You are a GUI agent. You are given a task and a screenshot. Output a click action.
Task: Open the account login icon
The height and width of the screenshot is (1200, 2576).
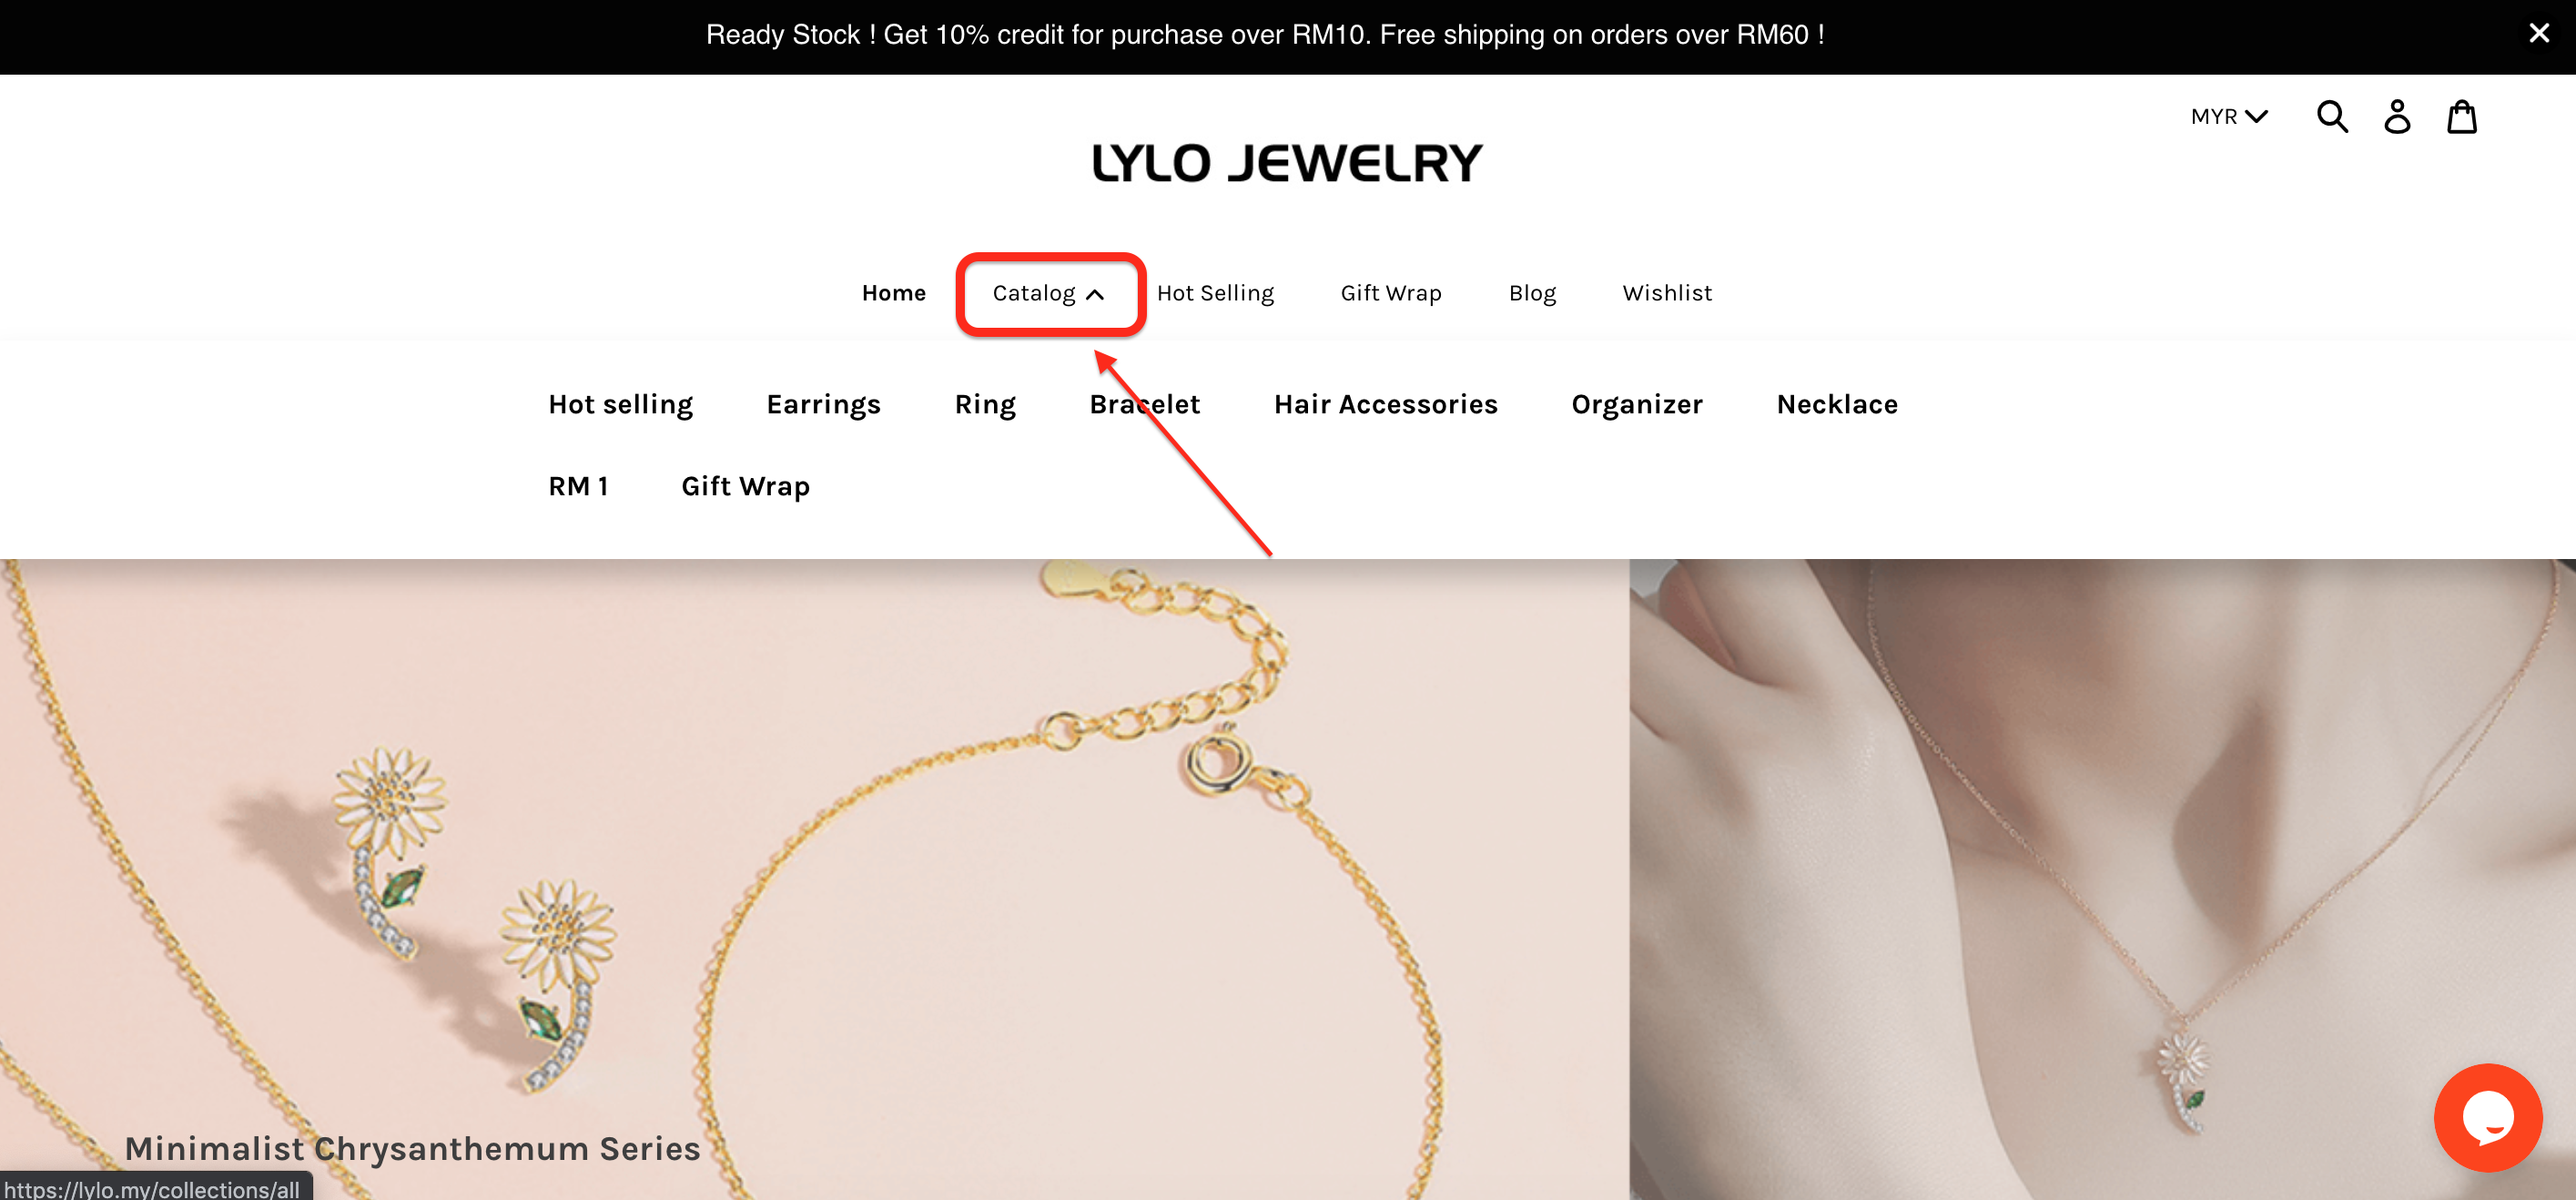pos(2397,116)
